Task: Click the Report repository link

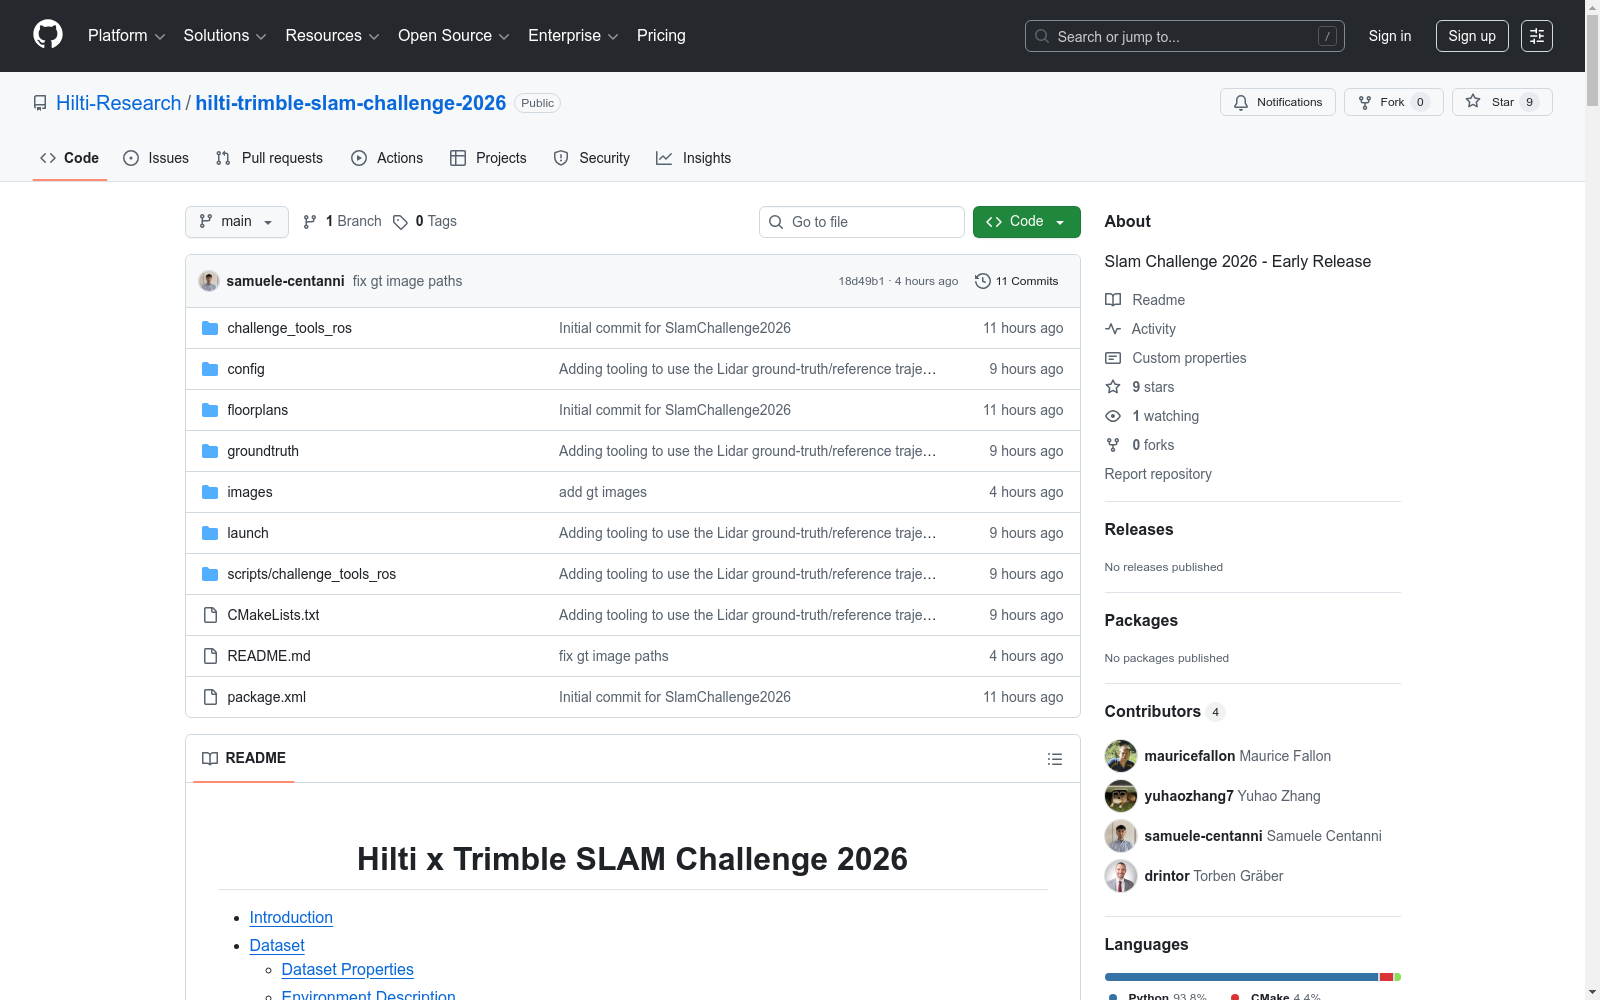Action: tap(1158, 474)
